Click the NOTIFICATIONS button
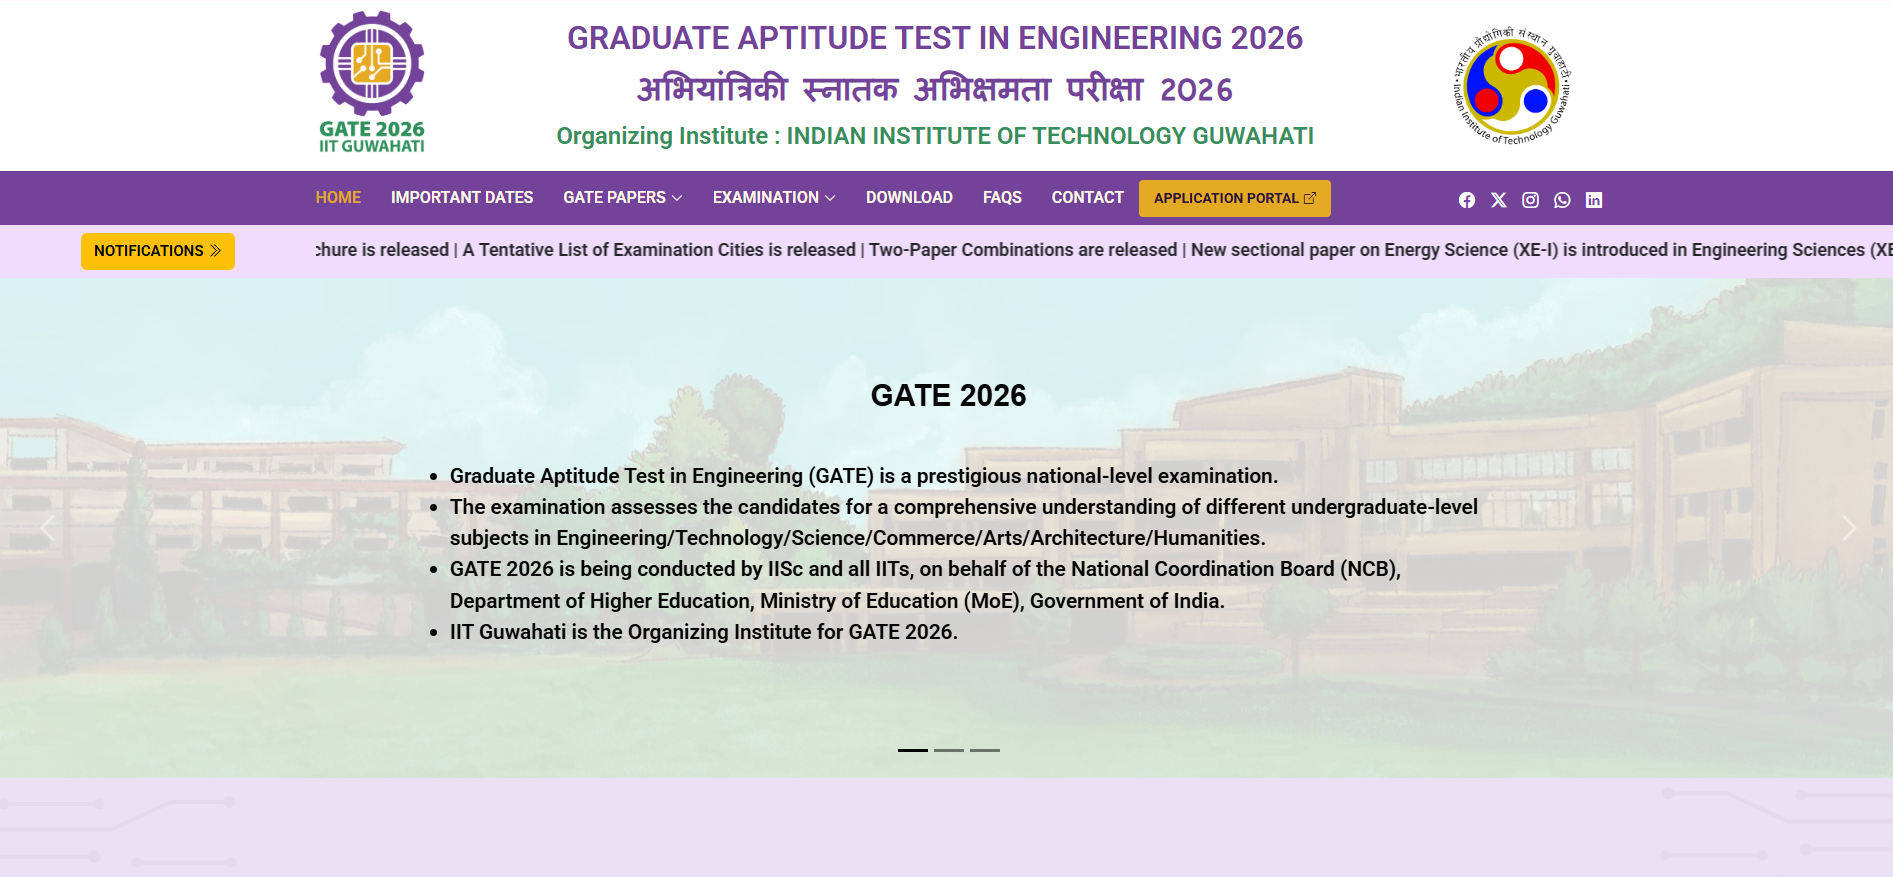 click(x=158, y=251)
